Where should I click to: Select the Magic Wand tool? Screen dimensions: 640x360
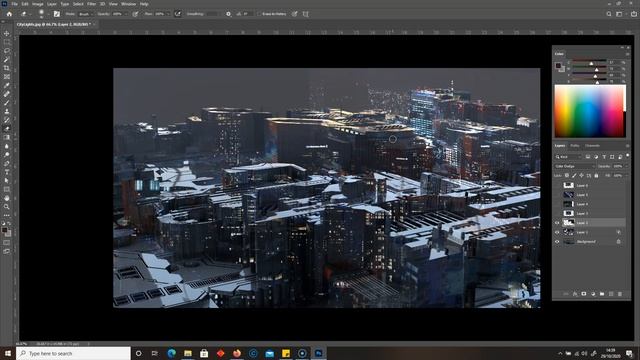tap(7, 60)
